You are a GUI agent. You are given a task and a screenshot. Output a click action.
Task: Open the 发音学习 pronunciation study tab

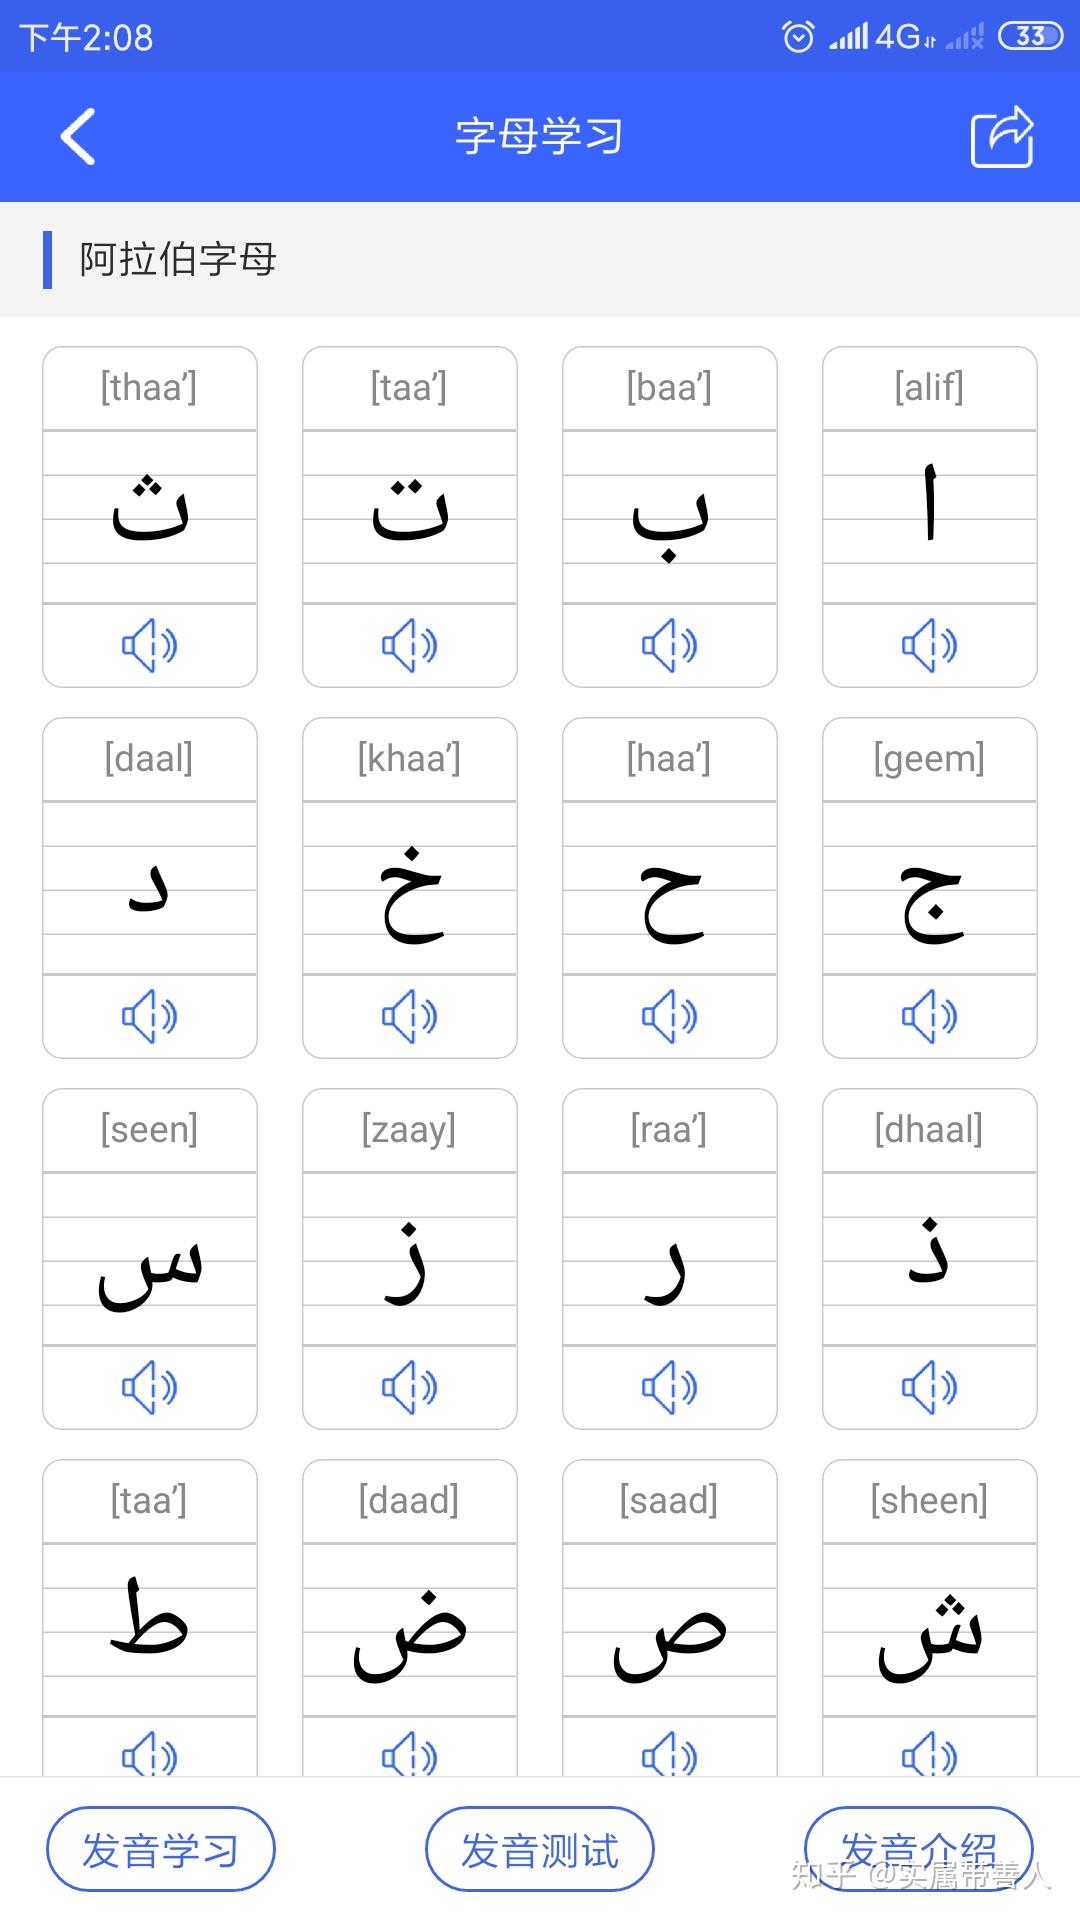coord(160,1849)
